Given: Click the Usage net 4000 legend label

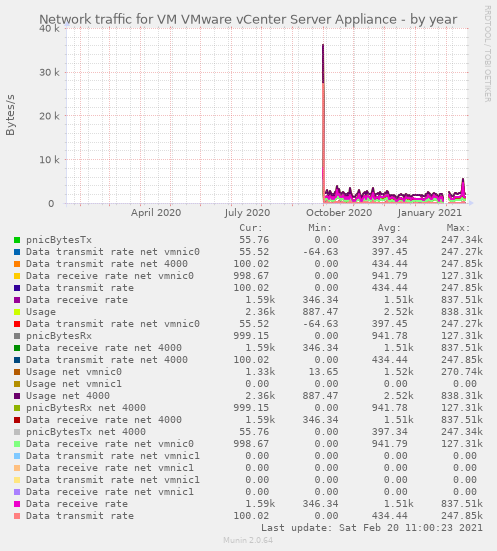Looking at the screenshot, I should coord(68,396).
